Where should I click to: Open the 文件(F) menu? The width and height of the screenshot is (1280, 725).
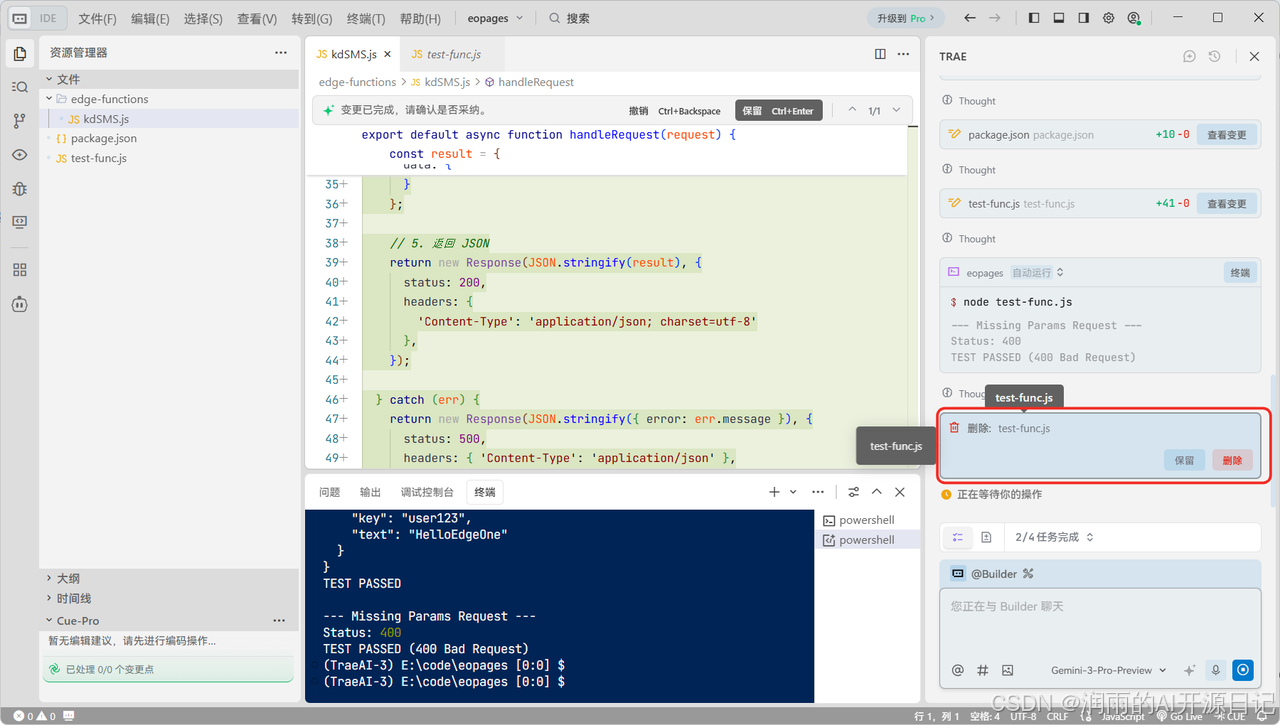(x=97, y=18)
